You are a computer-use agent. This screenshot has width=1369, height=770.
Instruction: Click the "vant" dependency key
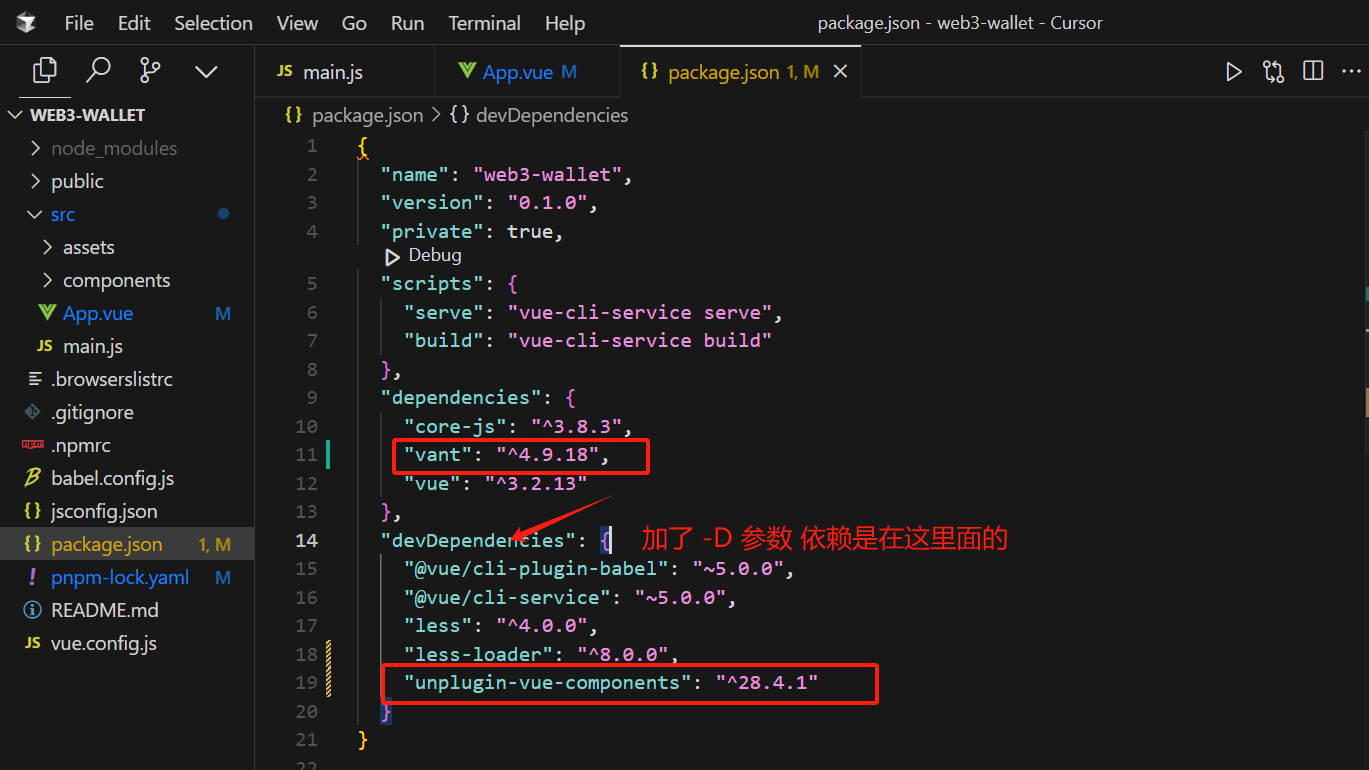point(436,455)
